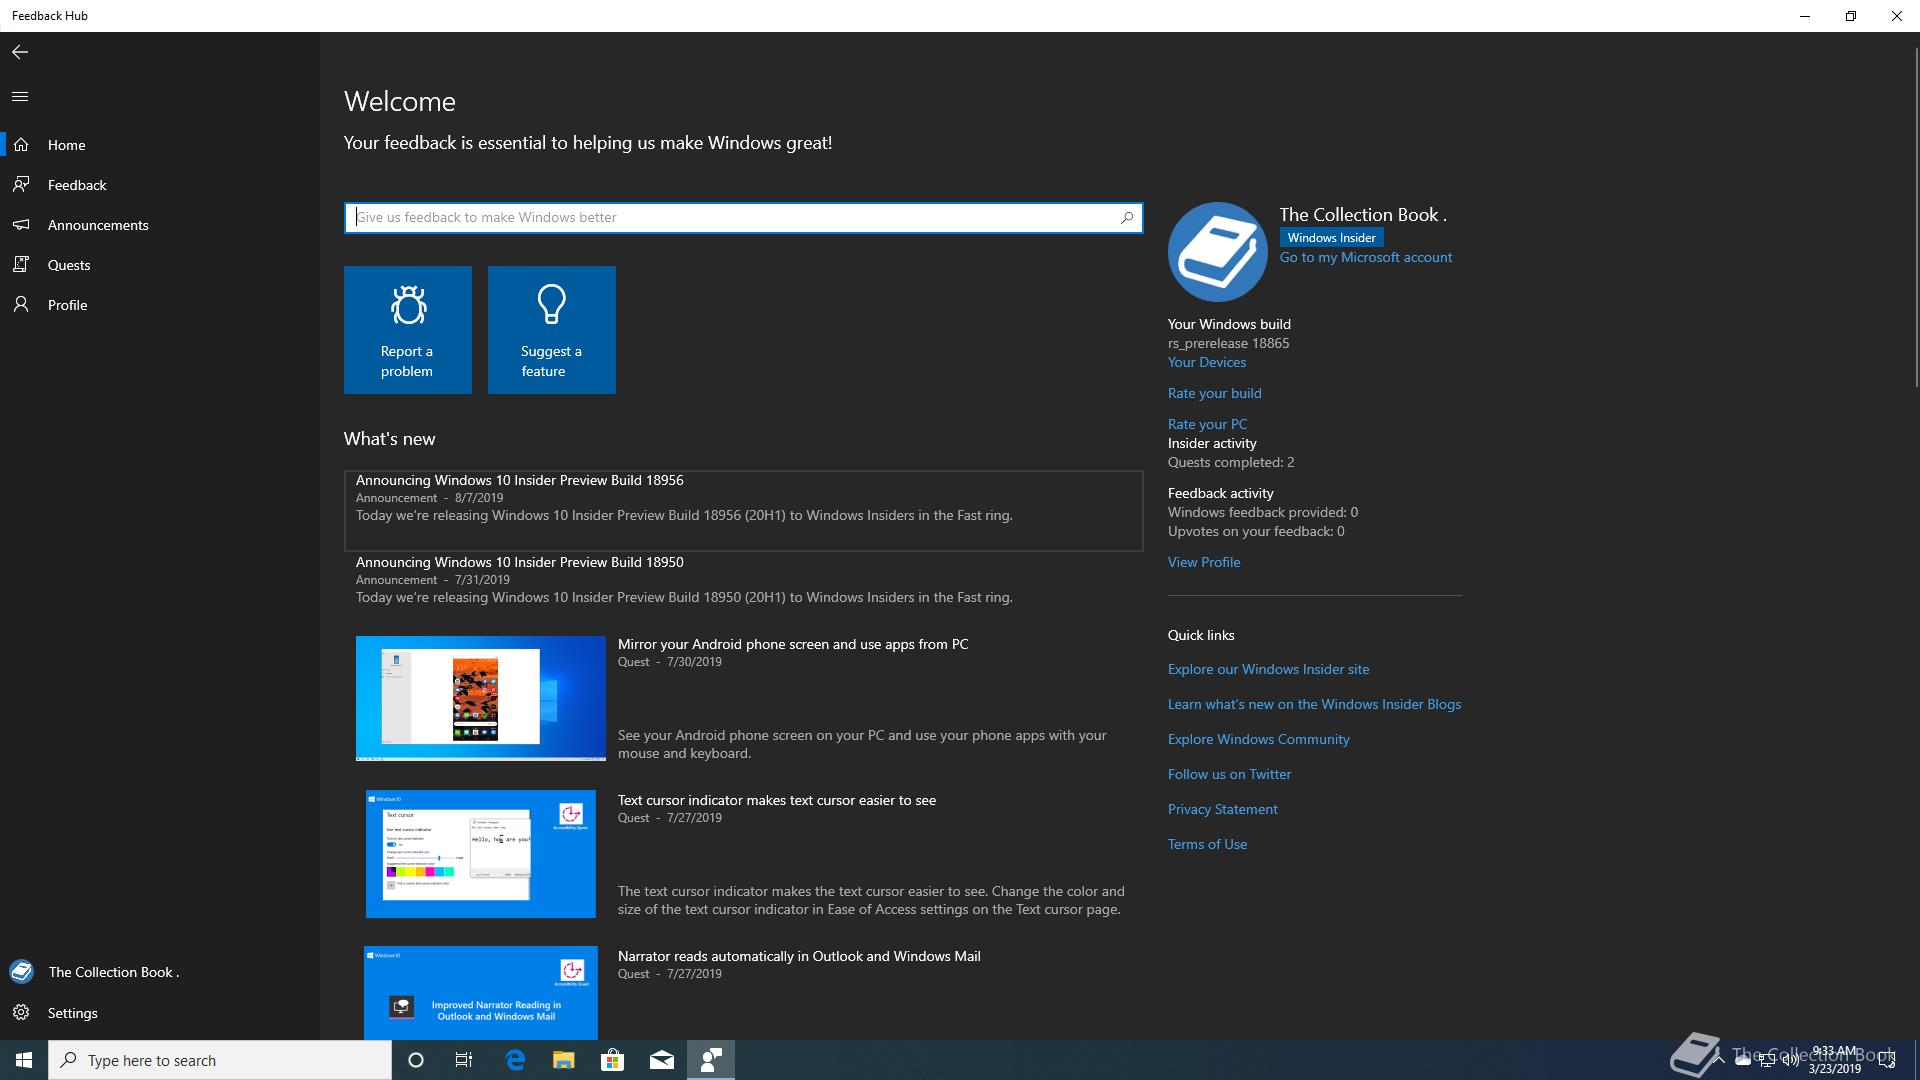Open Privacy Statement link
This screenshot has height=1080, width=1920.
click(x=1223, y=809)
